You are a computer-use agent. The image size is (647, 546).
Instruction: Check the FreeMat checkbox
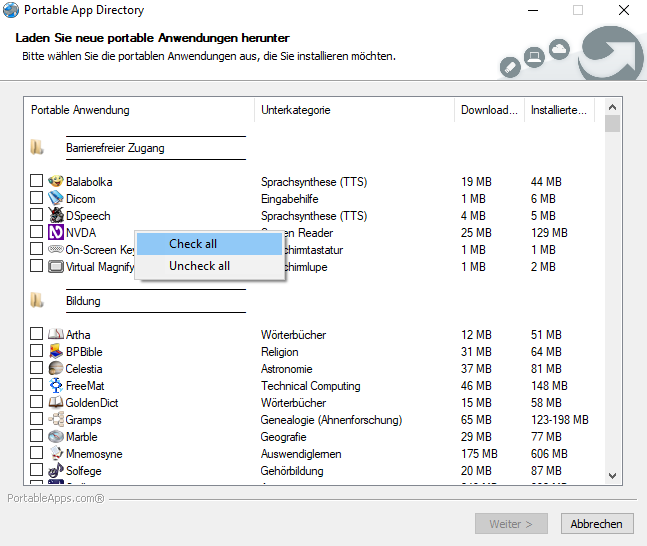[x=36, y=385]
